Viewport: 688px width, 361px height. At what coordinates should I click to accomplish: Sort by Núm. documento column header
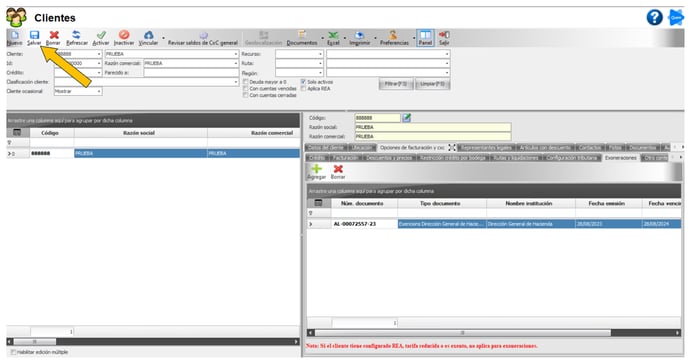[x=364, y=203]
